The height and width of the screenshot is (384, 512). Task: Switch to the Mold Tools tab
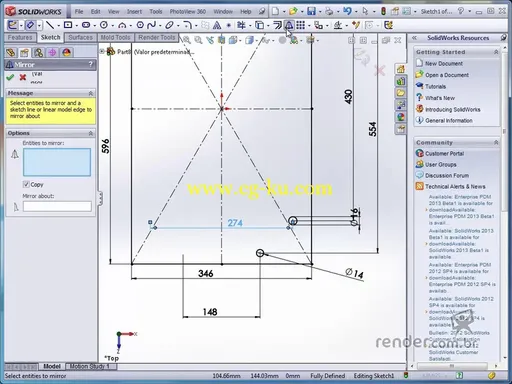[x=115, y=37]
